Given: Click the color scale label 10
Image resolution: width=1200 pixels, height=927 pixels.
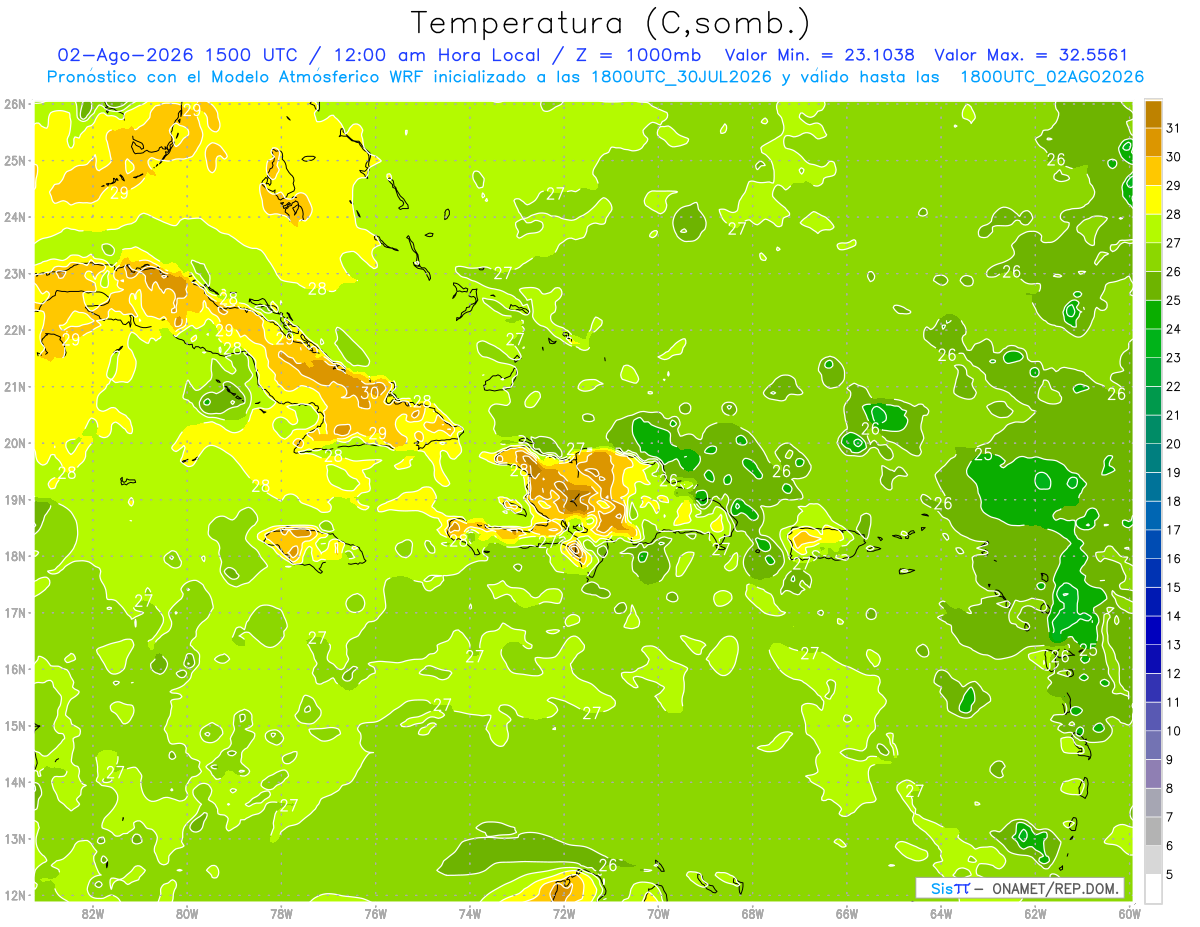Looking at the screenshot, I should tap(1174, 731).
